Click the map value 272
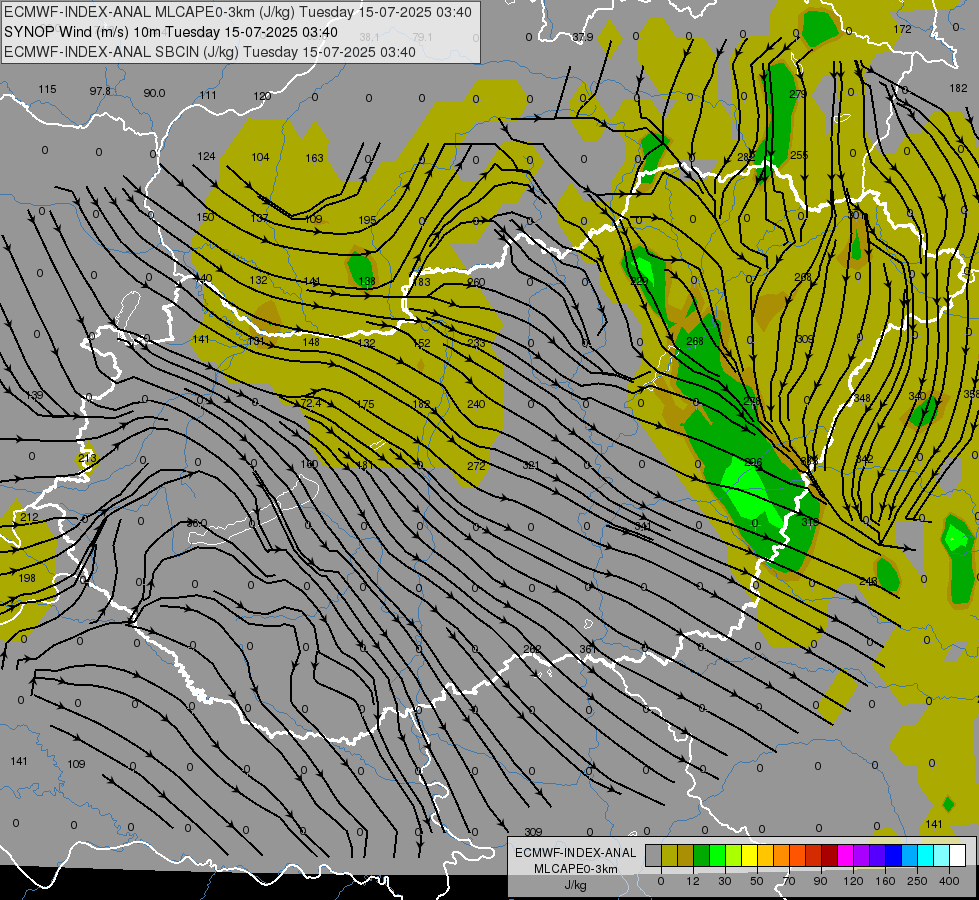Image resolution: width=979 pixels, height=900 pixels. click(x=476, y=465)
